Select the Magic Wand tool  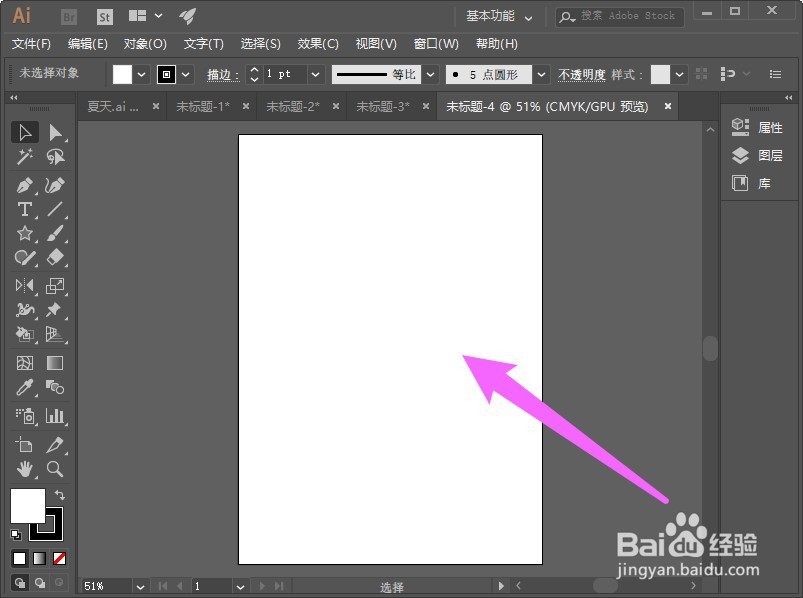pyautogui.click(x=25, y=157)
